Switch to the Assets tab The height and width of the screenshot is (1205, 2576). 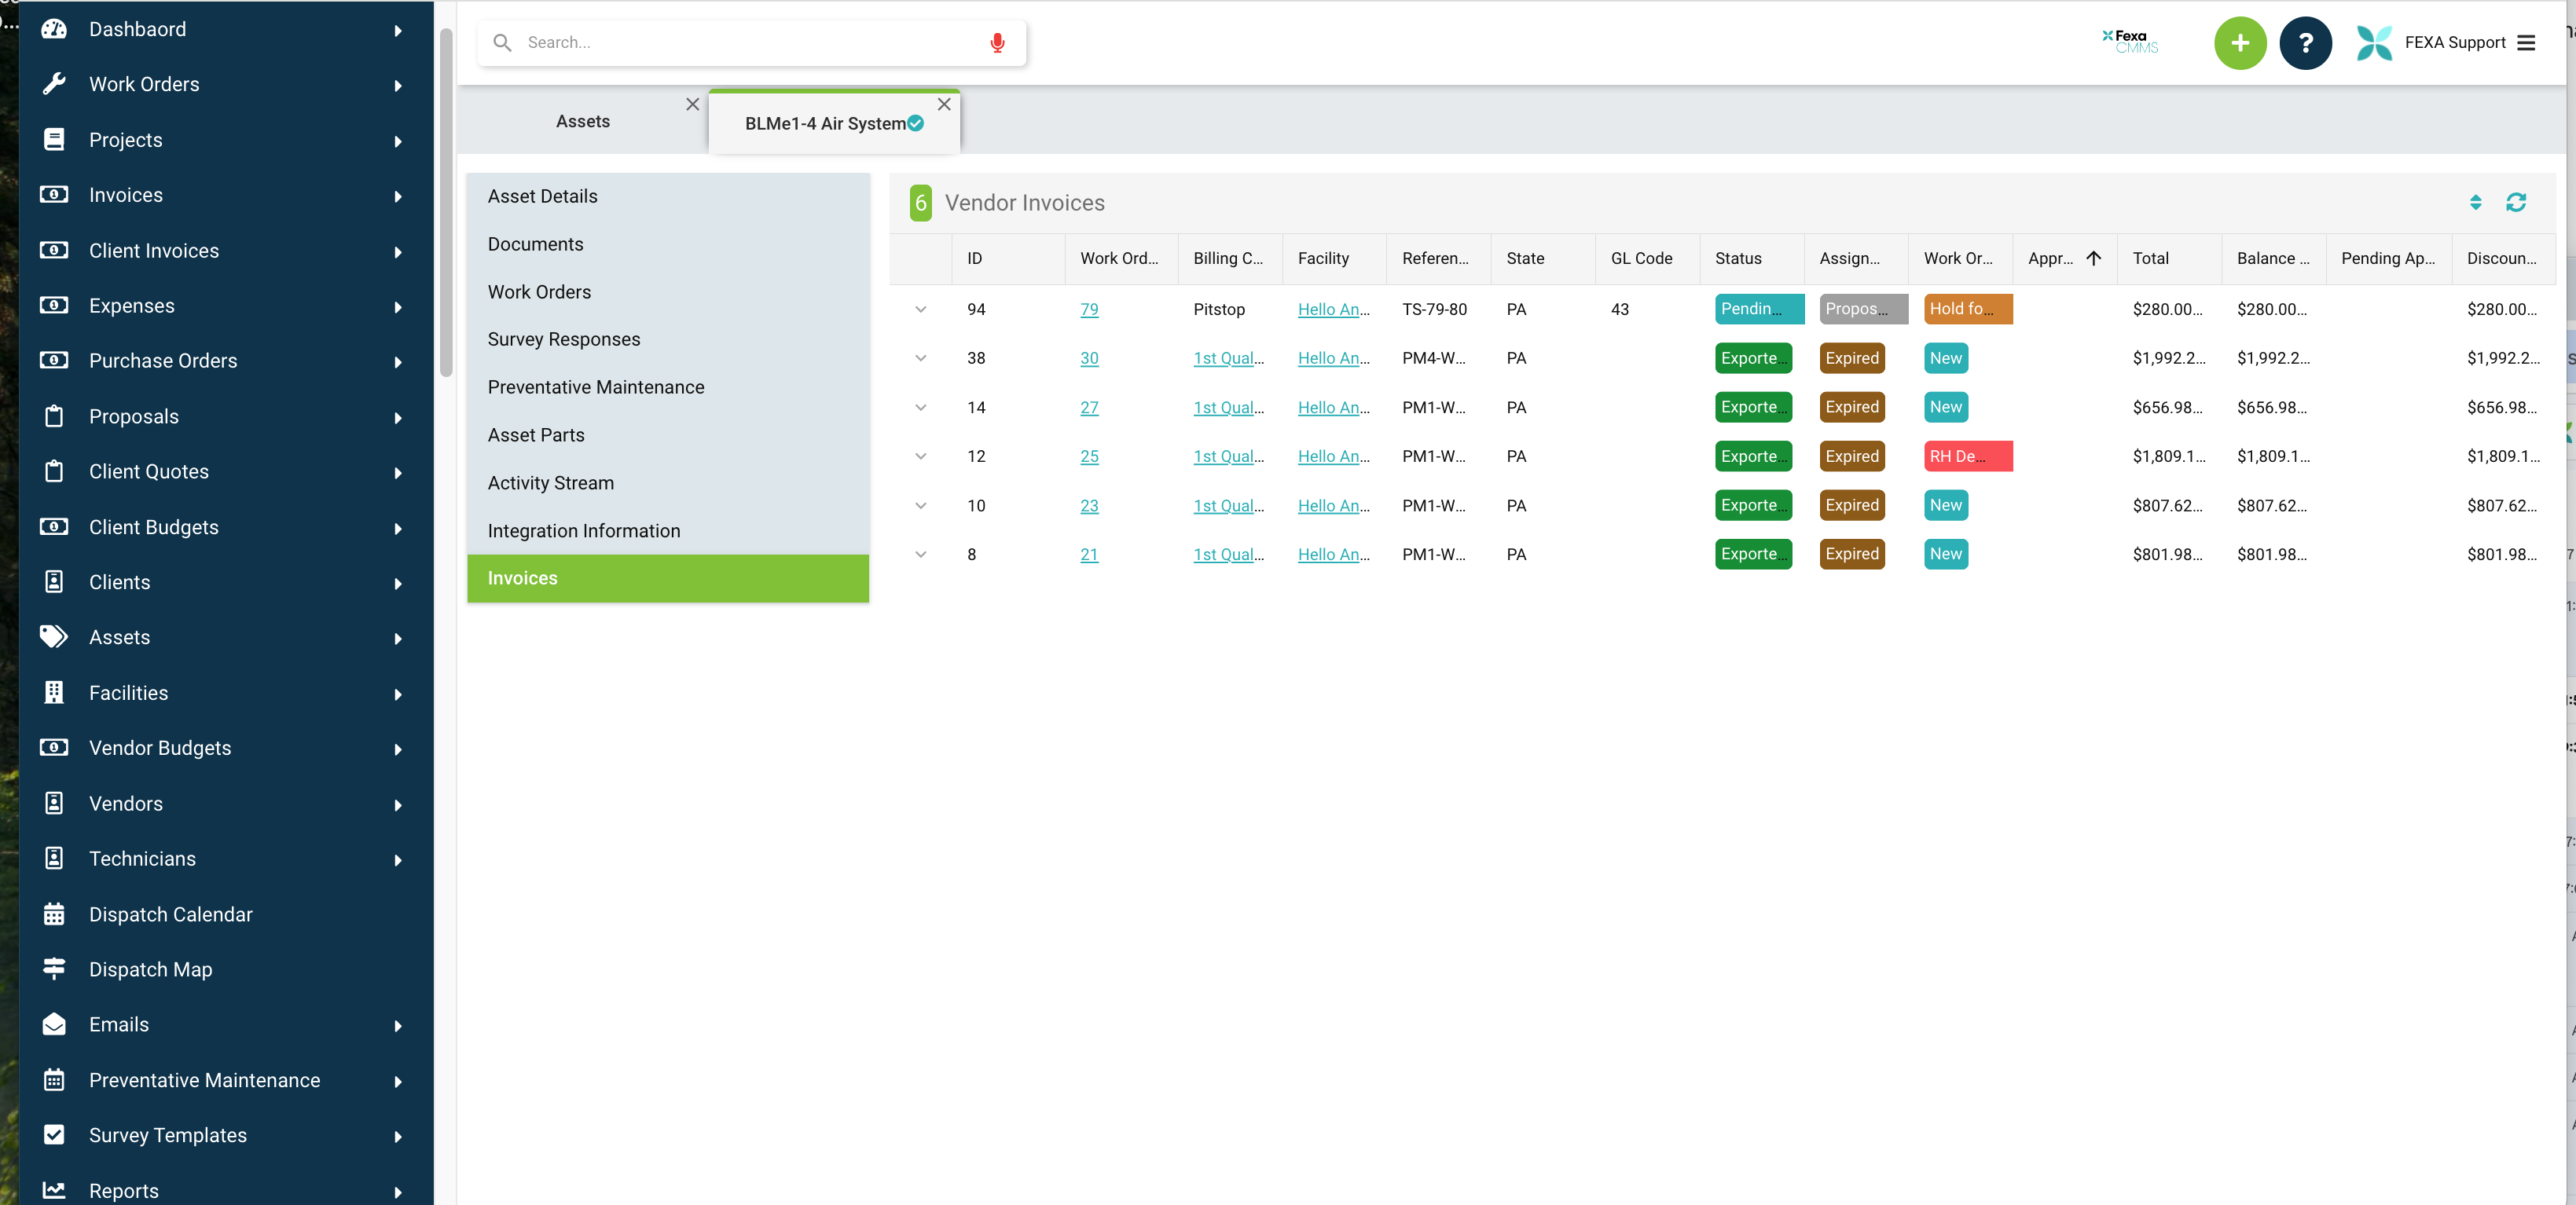pyautogui.click(x=583, y=121)
